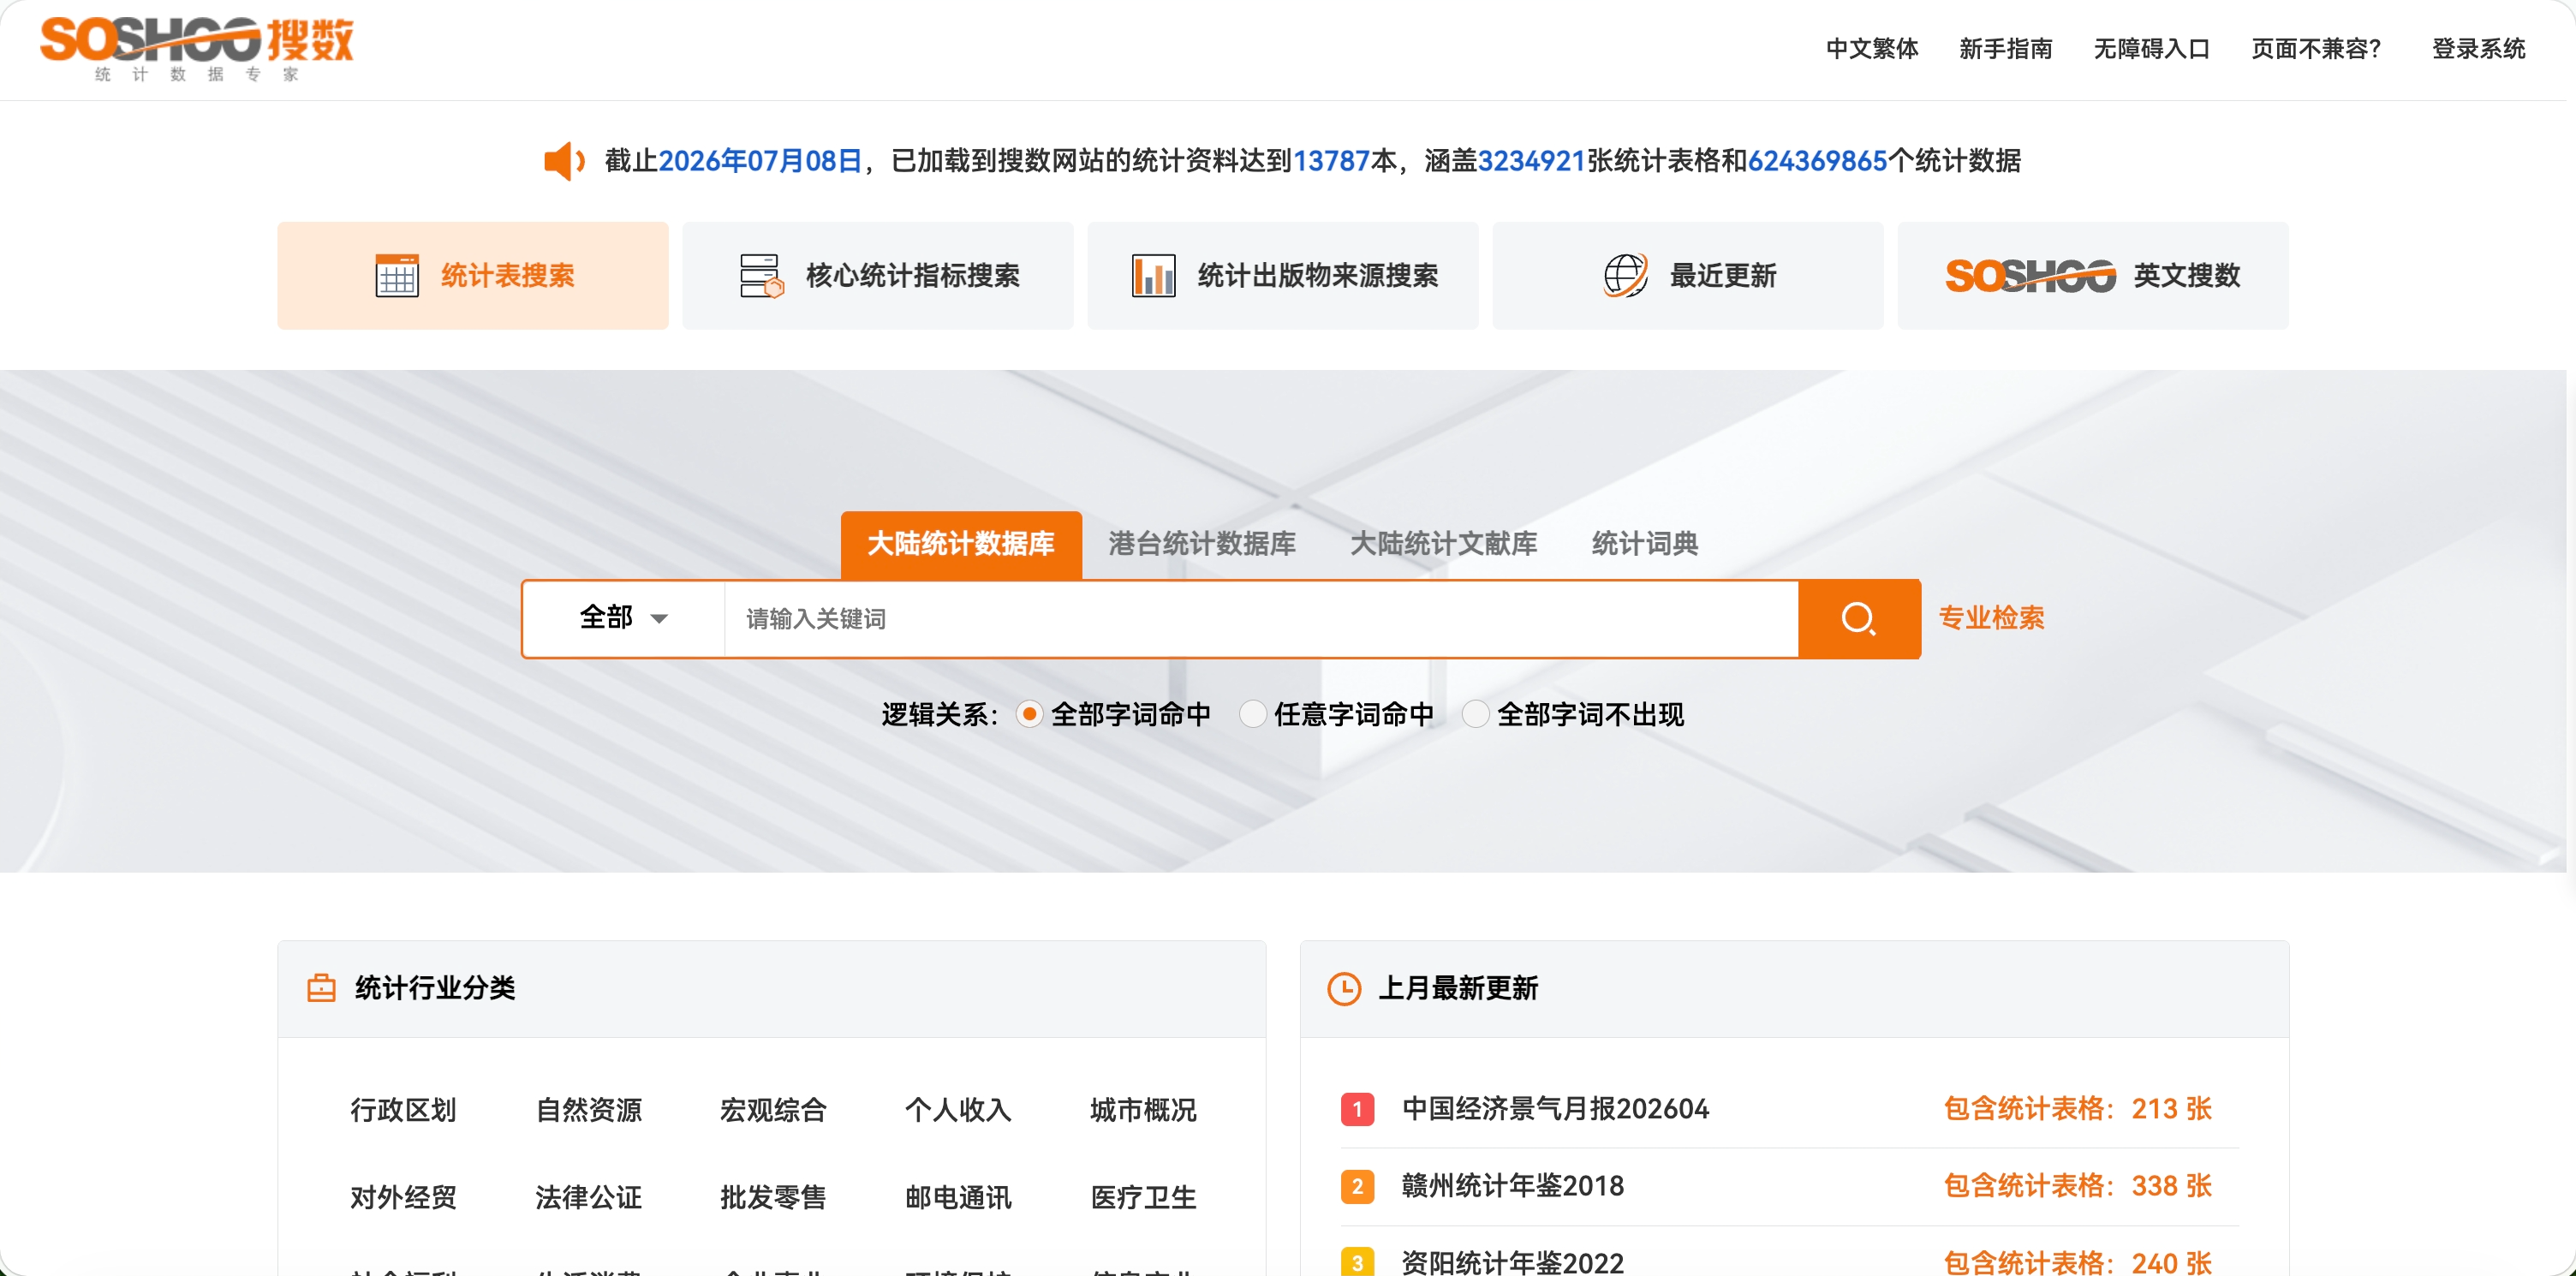Open 批发零售 category
This screenshot has height=1276, width=2576.
tap(773, 1197)
